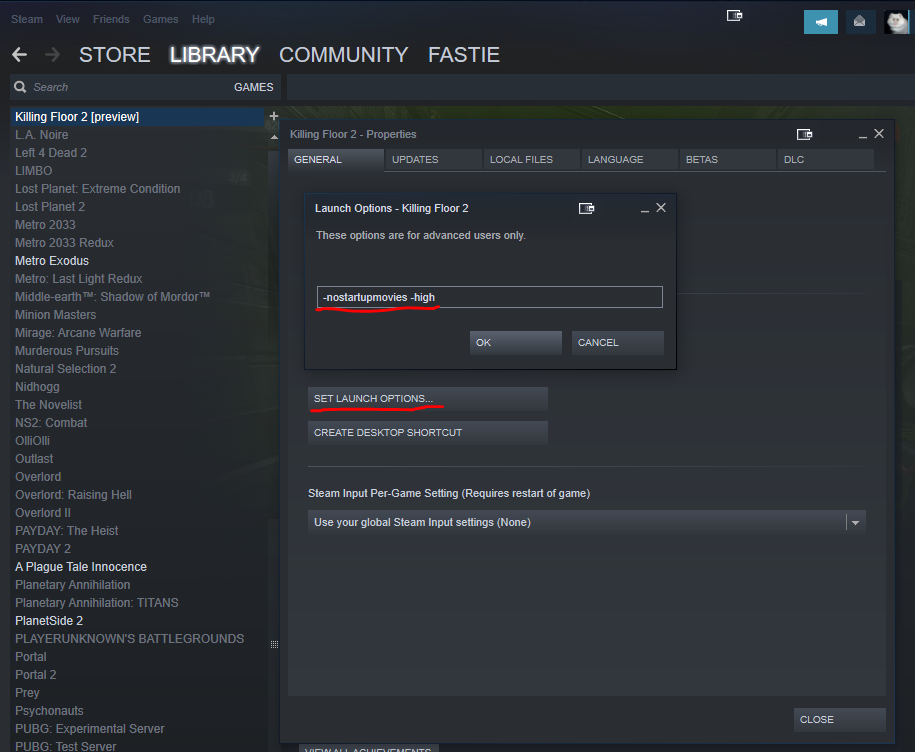Image resolution: width=915 pixels, height=752 pixels.
Task: Open the Steam menu
Action: click(27, 19)
